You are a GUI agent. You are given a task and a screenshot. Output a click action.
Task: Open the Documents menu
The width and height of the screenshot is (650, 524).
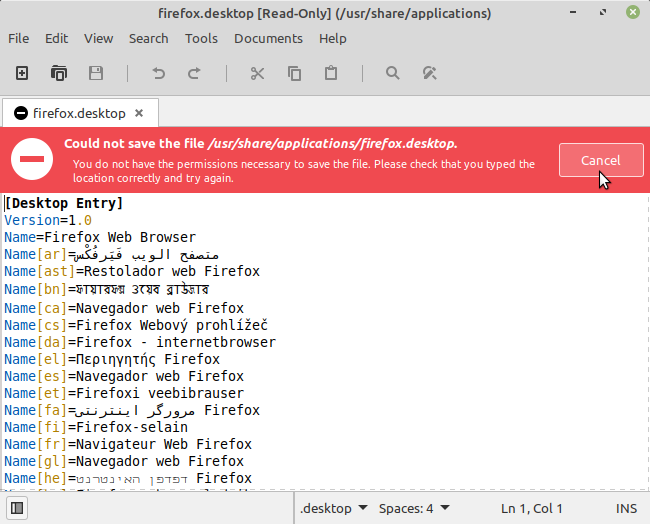[x=269, y=39]
